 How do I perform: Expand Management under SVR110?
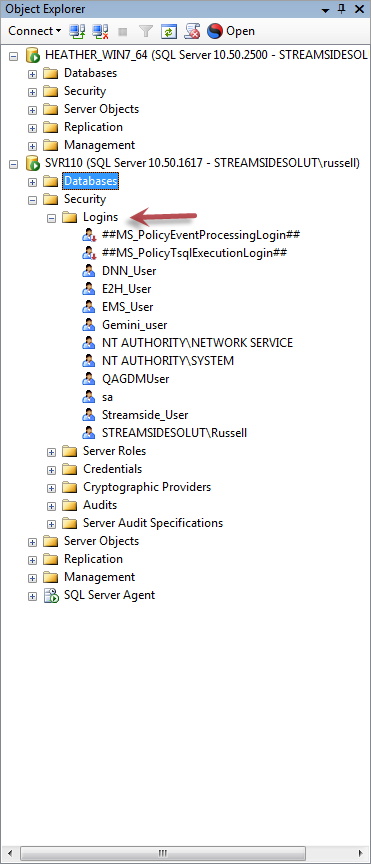click(33, 579)
